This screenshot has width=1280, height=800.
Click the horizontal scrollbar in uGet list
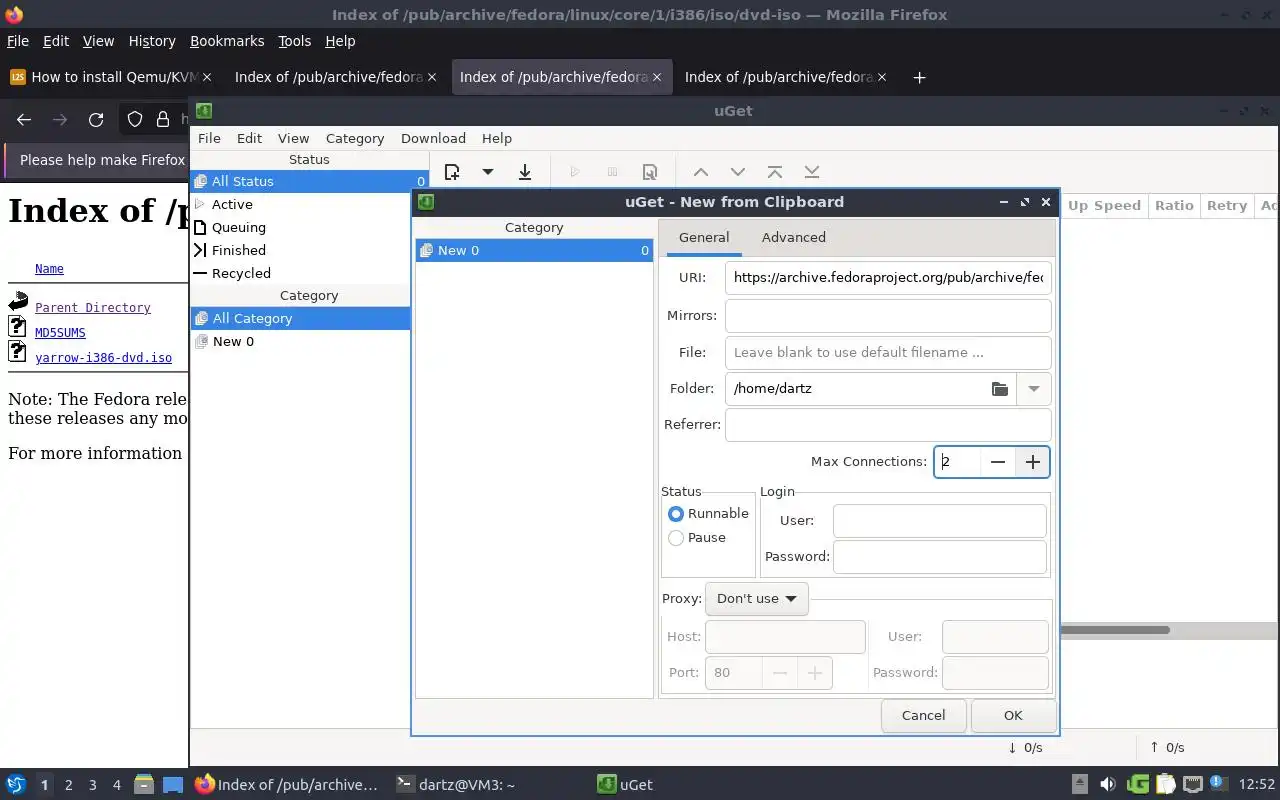[x=1115, y=630]
